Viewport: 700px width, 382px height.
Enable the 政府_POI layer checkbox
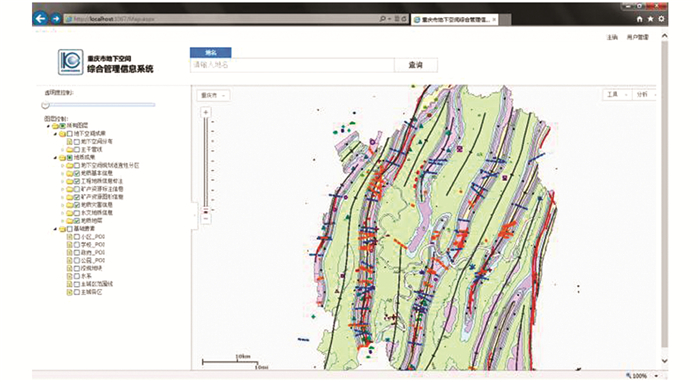(77, 253)
